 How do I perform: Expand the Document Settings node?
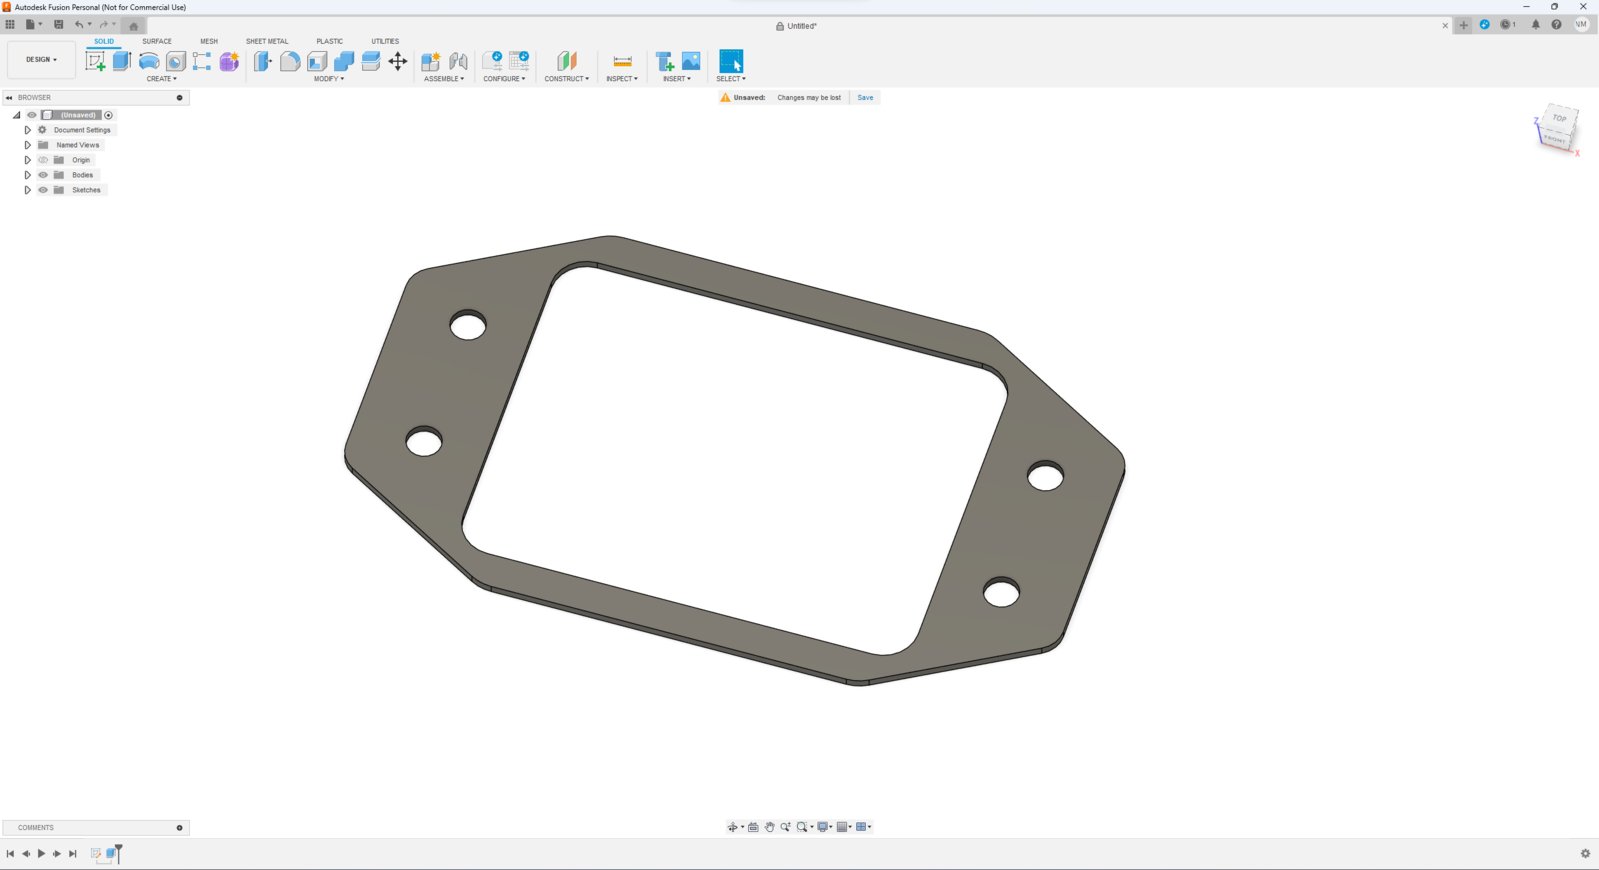(27, 130)
